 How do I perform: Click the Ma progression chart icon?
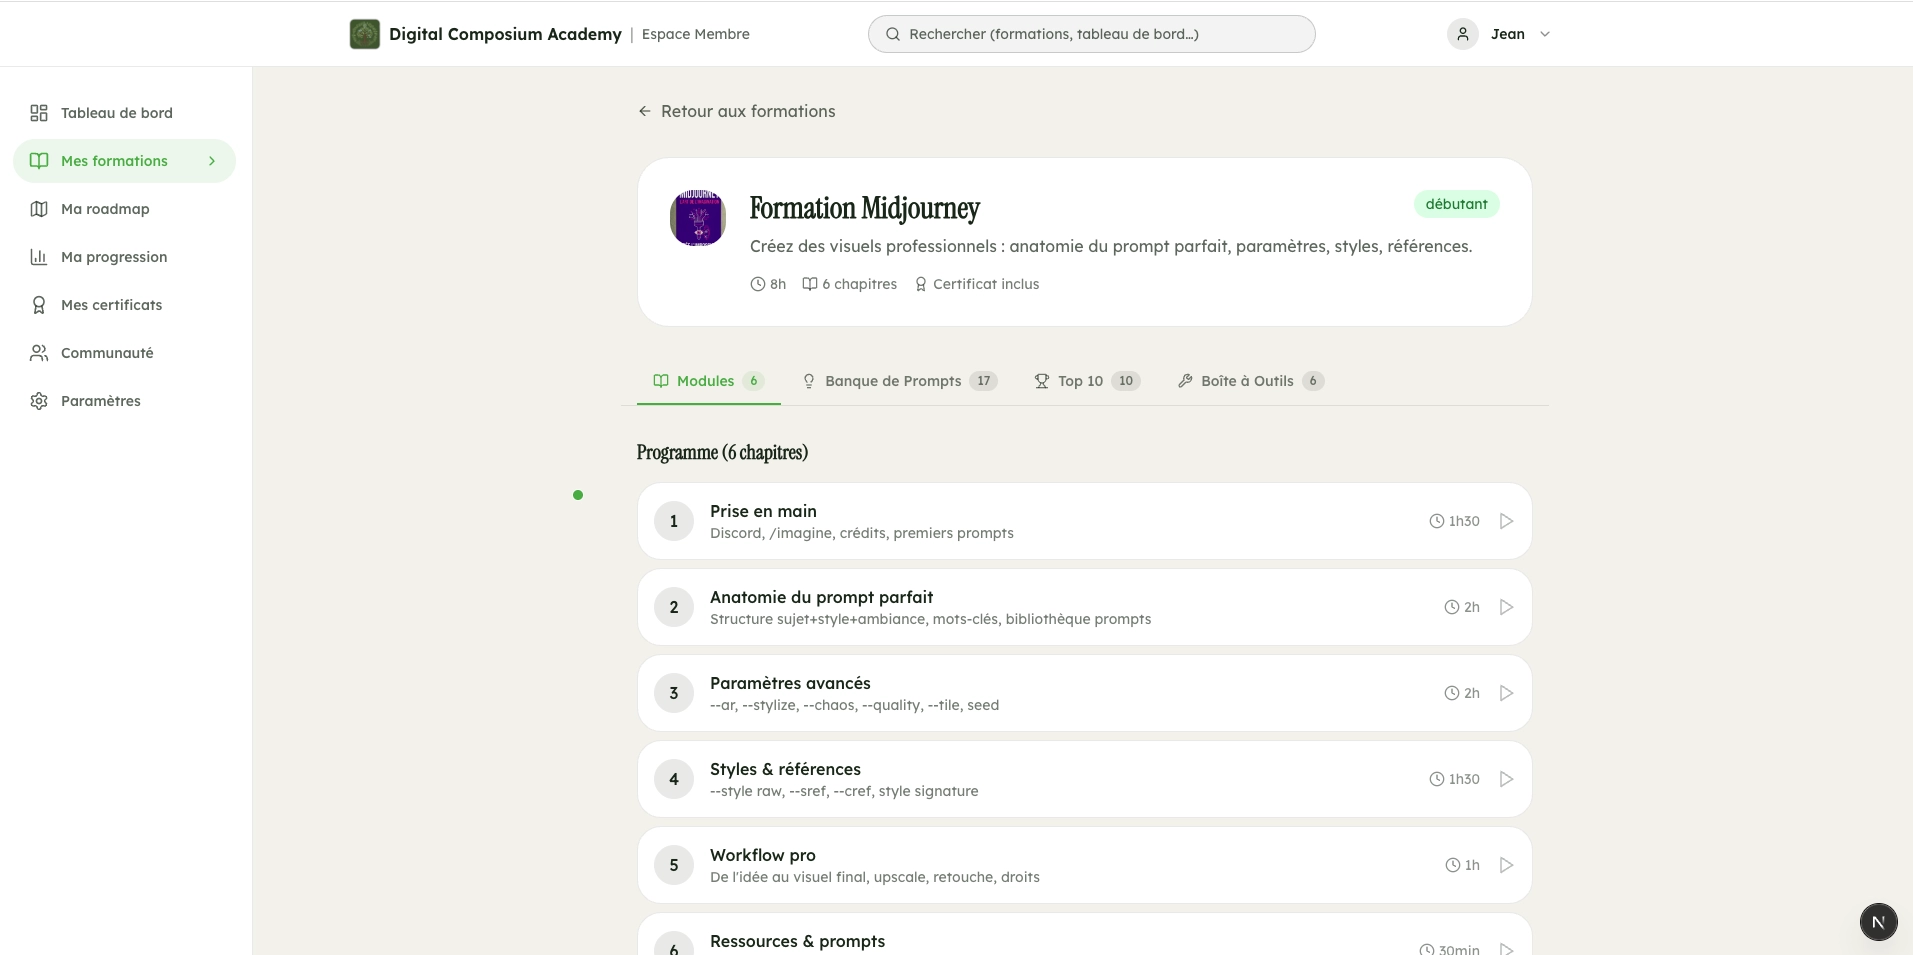click(x=38, y=256)
